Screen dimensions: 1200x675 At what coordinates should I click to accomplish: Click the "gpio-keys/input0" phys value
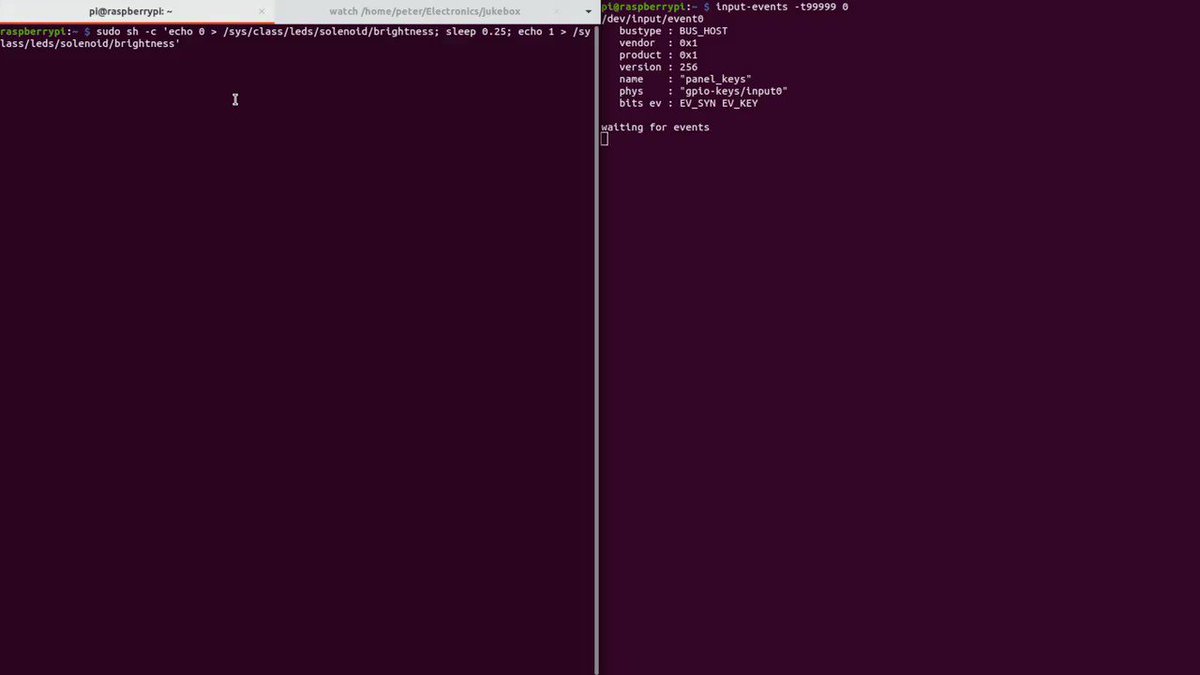[733, 91]
